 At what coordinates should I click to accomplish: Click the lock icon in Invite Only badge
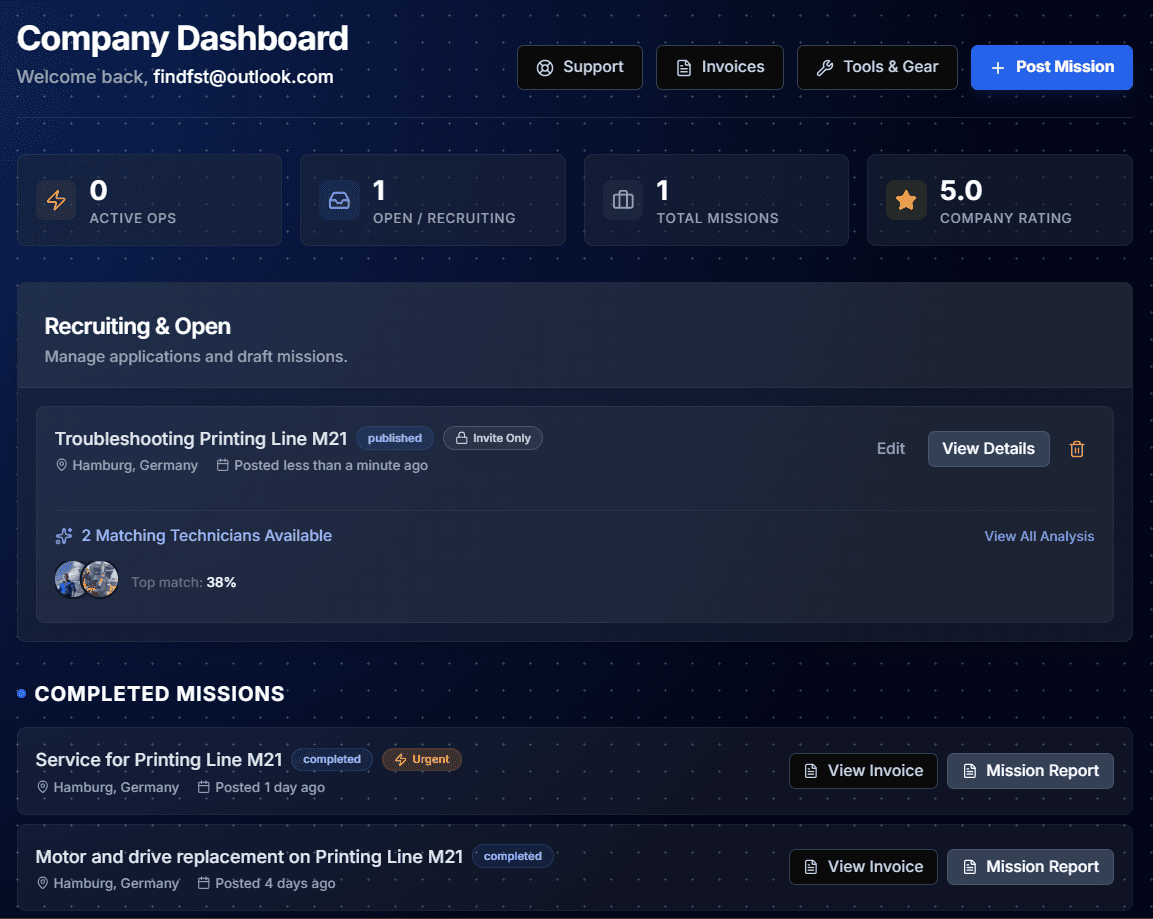point(459,438)
